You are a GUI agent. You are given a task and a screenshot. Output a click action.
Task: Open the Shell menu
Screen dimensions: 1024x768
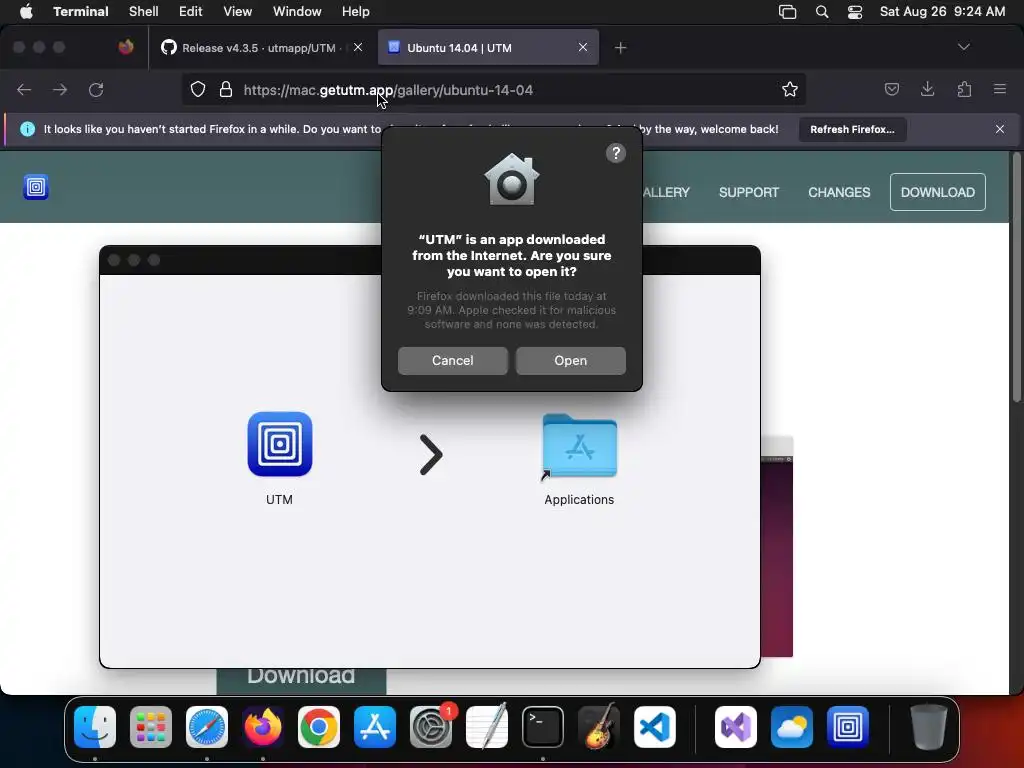143,12
